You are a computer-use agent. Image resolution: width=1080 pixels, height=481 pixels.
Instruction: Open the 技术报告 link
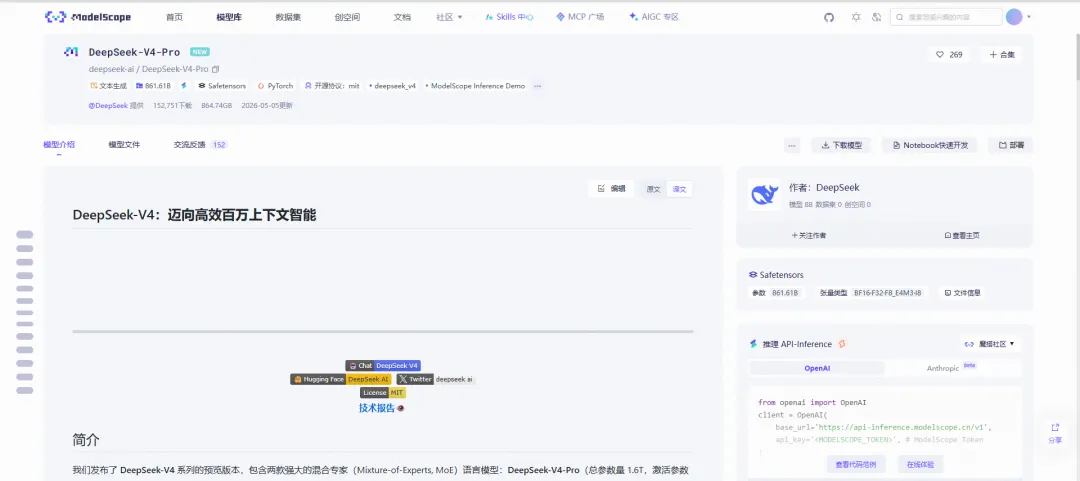click(x=377, y=408)
